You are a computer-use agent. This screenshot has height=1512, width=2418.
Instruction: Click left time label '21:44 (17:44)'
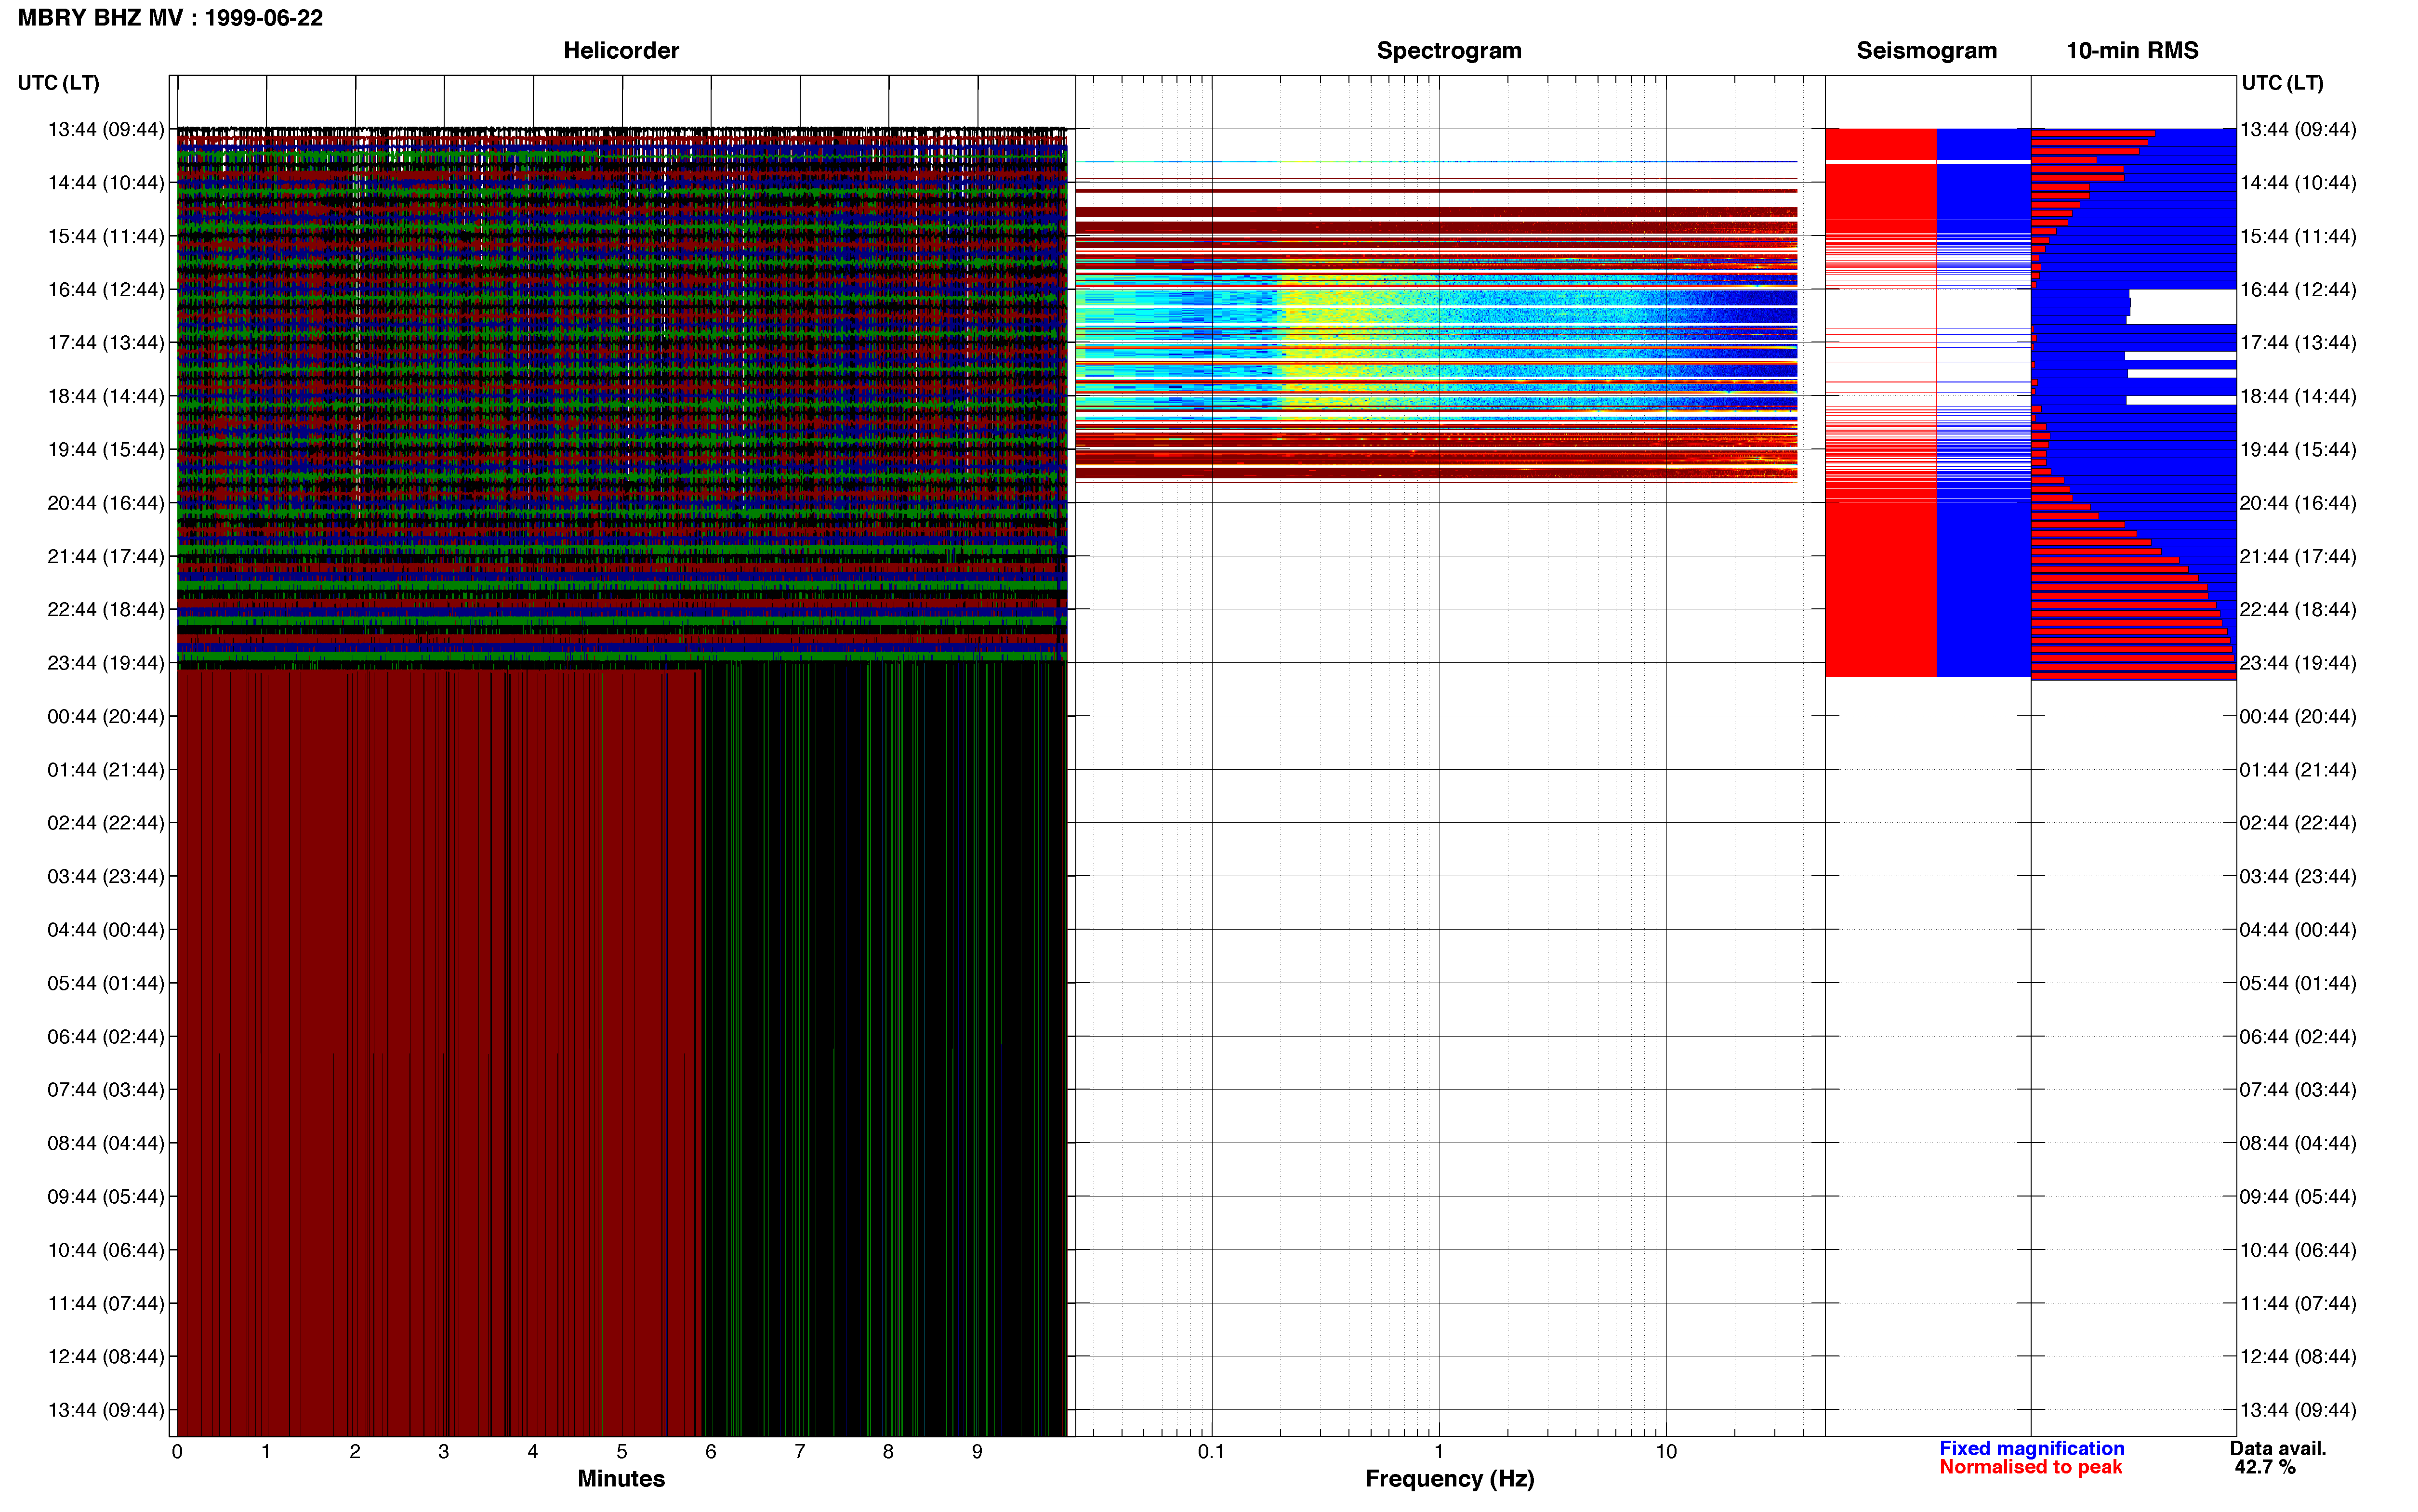[x=106, y=556]
